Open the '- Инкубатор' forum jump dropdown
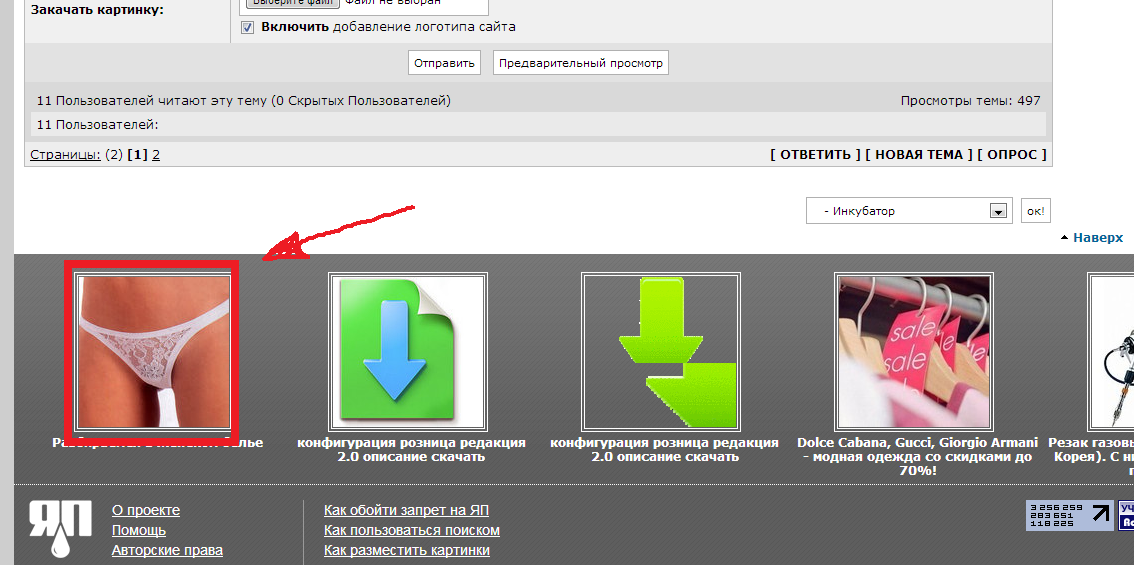This screenshot has height=565, width=1134. [909, 211]
